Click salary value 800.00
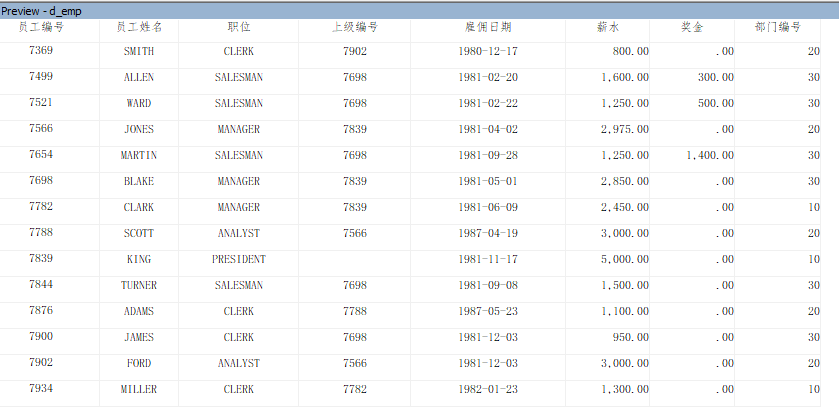The height and width of the screenshot is (414, 839). pos(631,51)
